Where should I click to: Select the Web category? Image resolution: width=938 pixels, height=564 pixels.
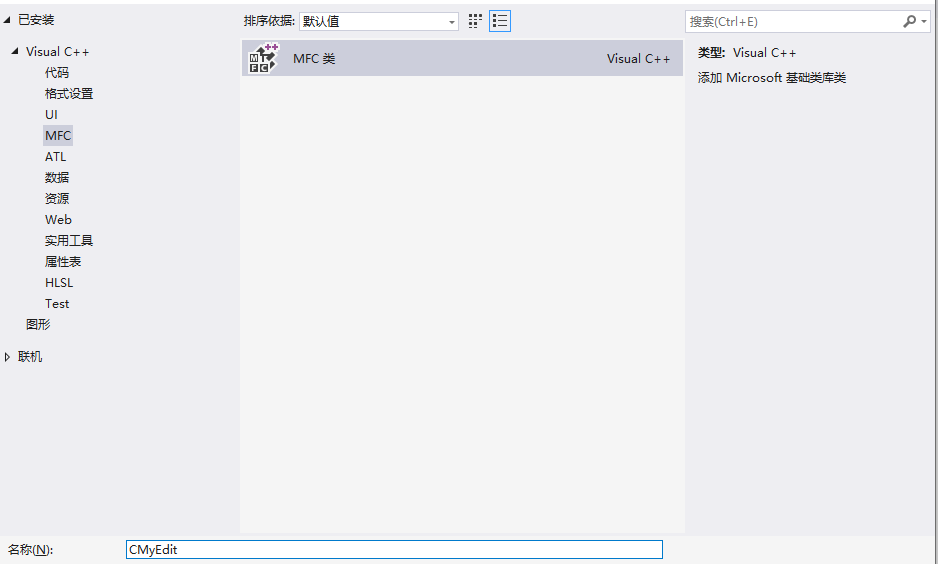(58, 219)
